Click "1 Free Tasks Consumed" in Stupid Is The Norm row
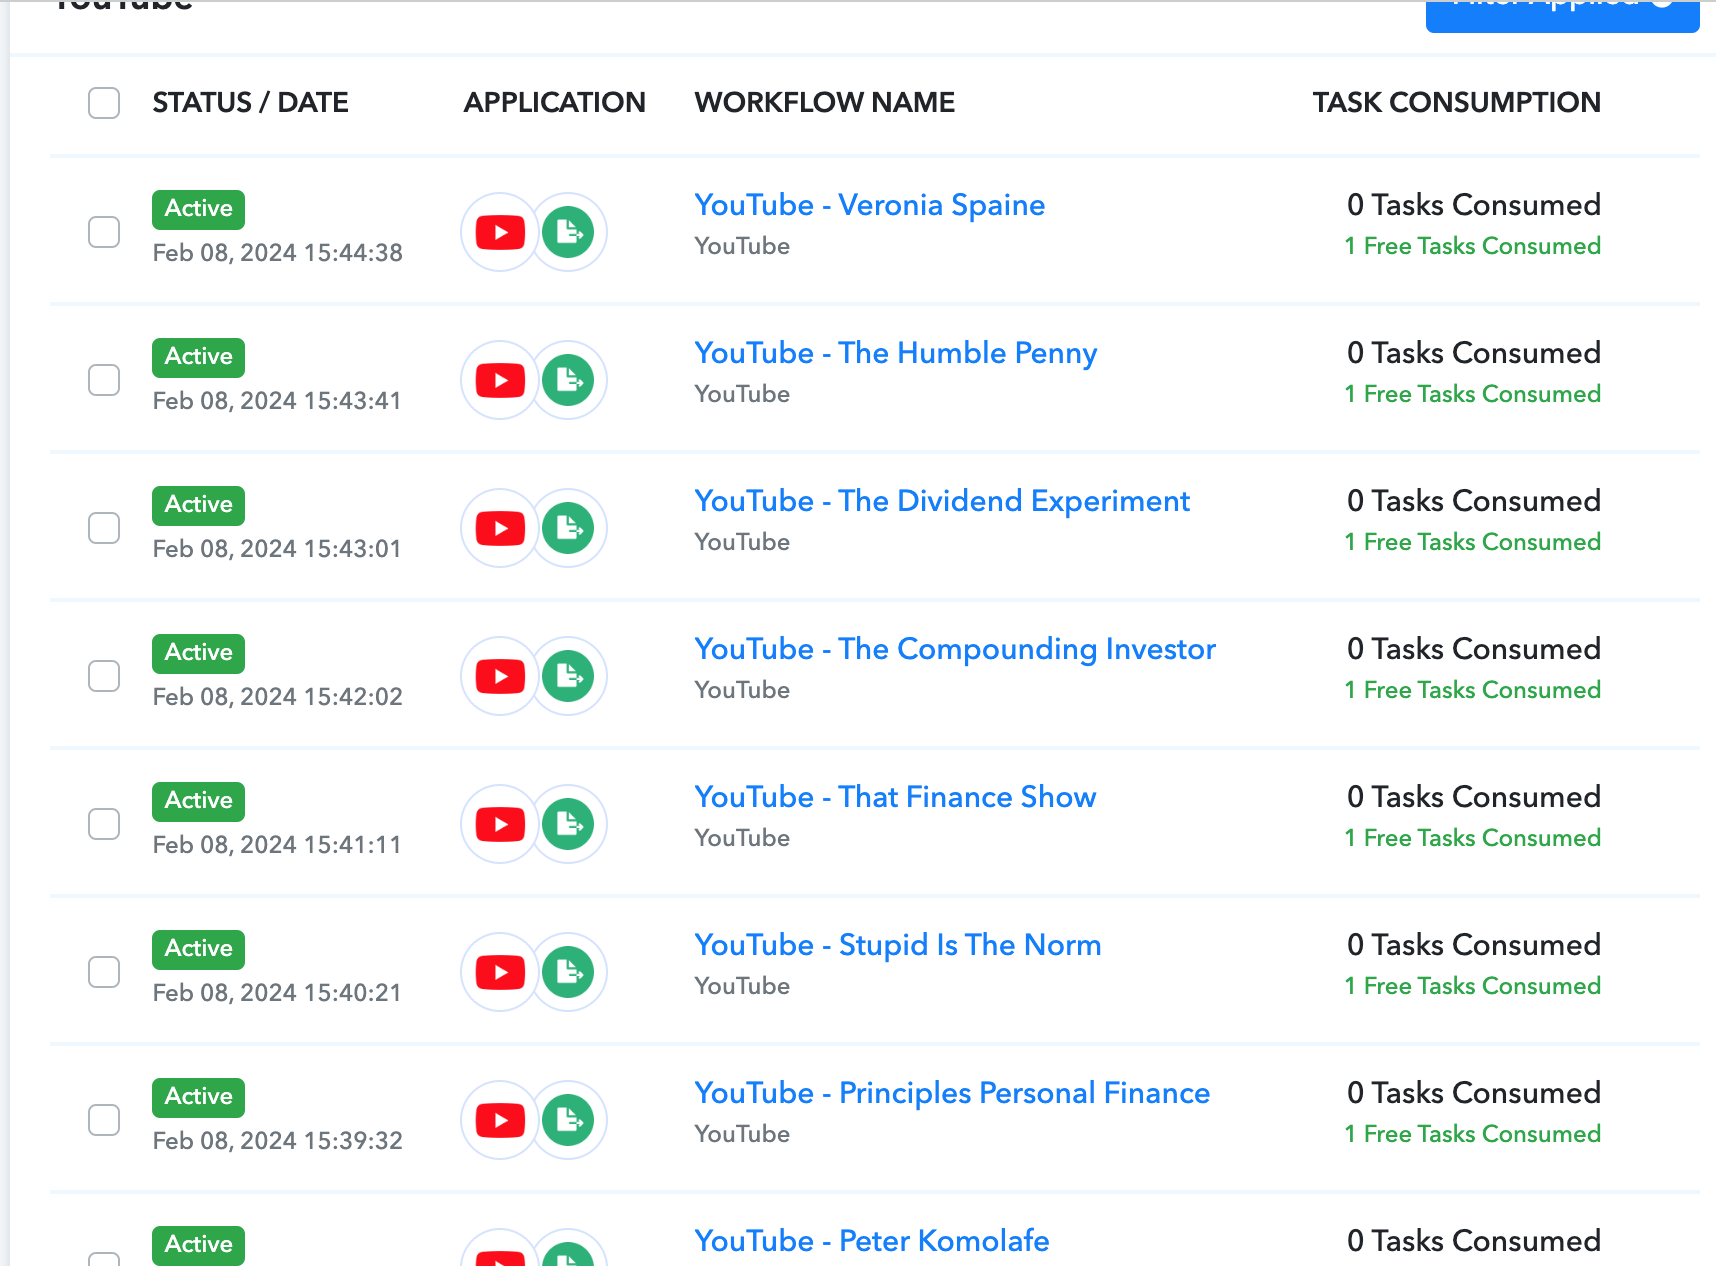This screenshot has width=1716, height=1266. (x=1472, y=986)
